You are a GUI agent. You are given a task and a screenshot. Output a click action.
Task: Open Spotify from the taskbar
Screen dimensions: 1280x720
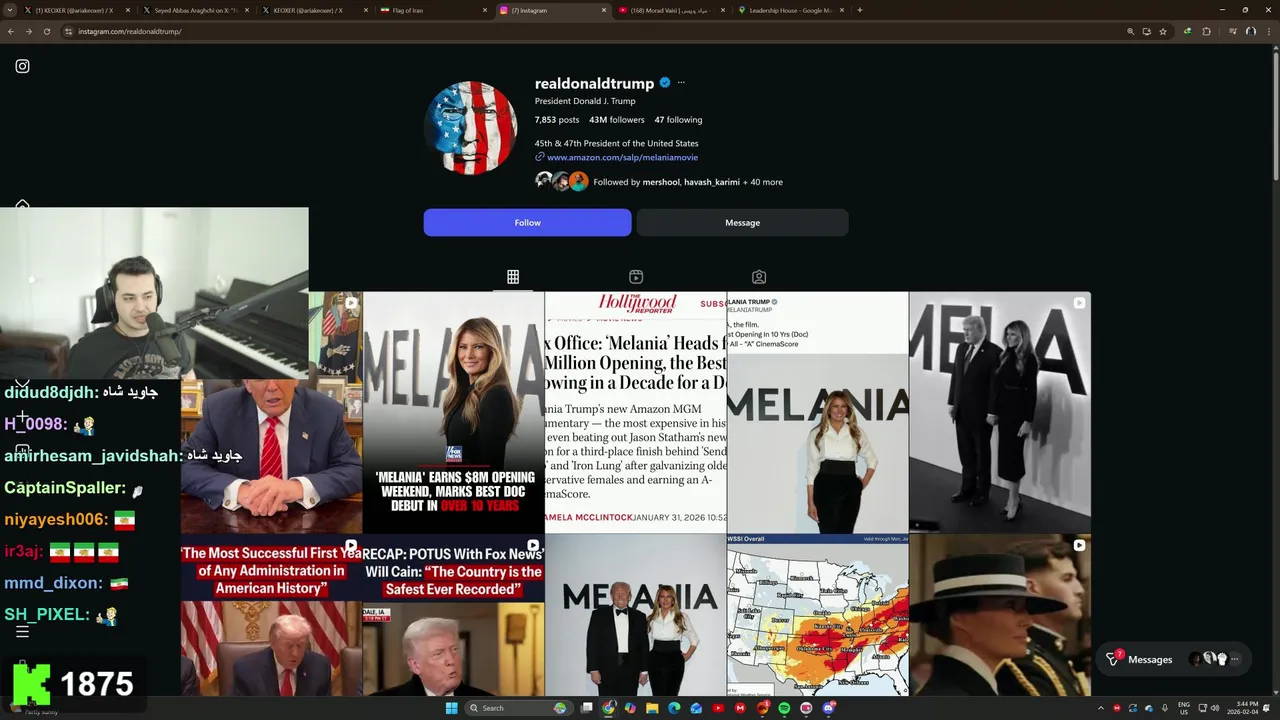tap(784, 708)
